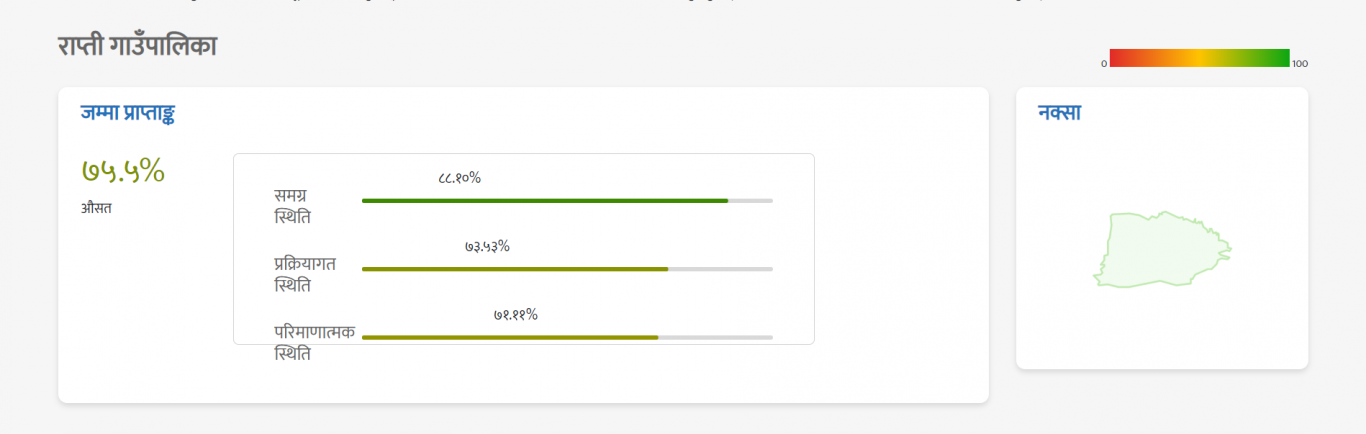Click the ७१.११% percentage label

(515, 314)
